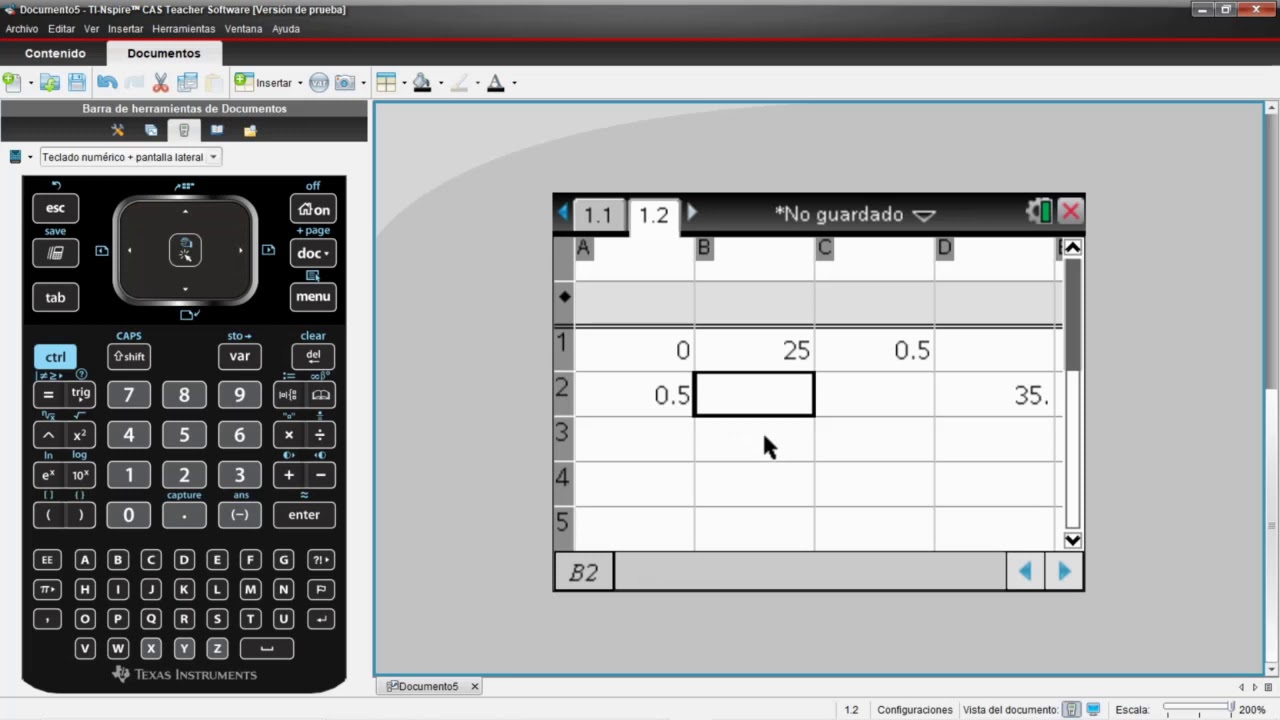
Task: Click the new document icon in toolbar
Action: pos(12,83)
